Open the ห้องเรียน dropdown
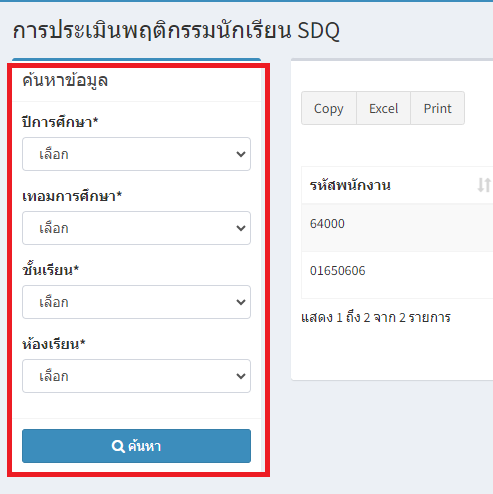 [x=136, y=376]
